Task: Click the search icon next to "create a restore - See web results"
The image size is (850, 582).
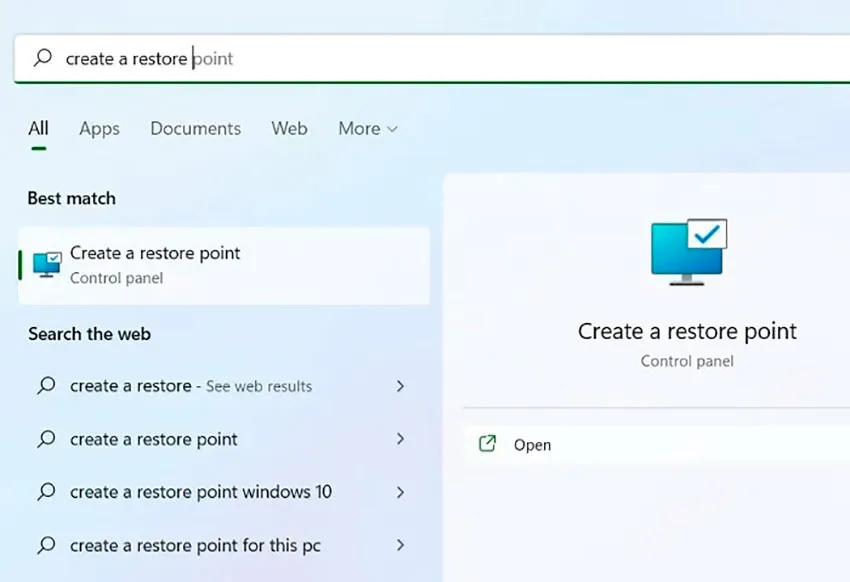Action: (x=46, y=386)
